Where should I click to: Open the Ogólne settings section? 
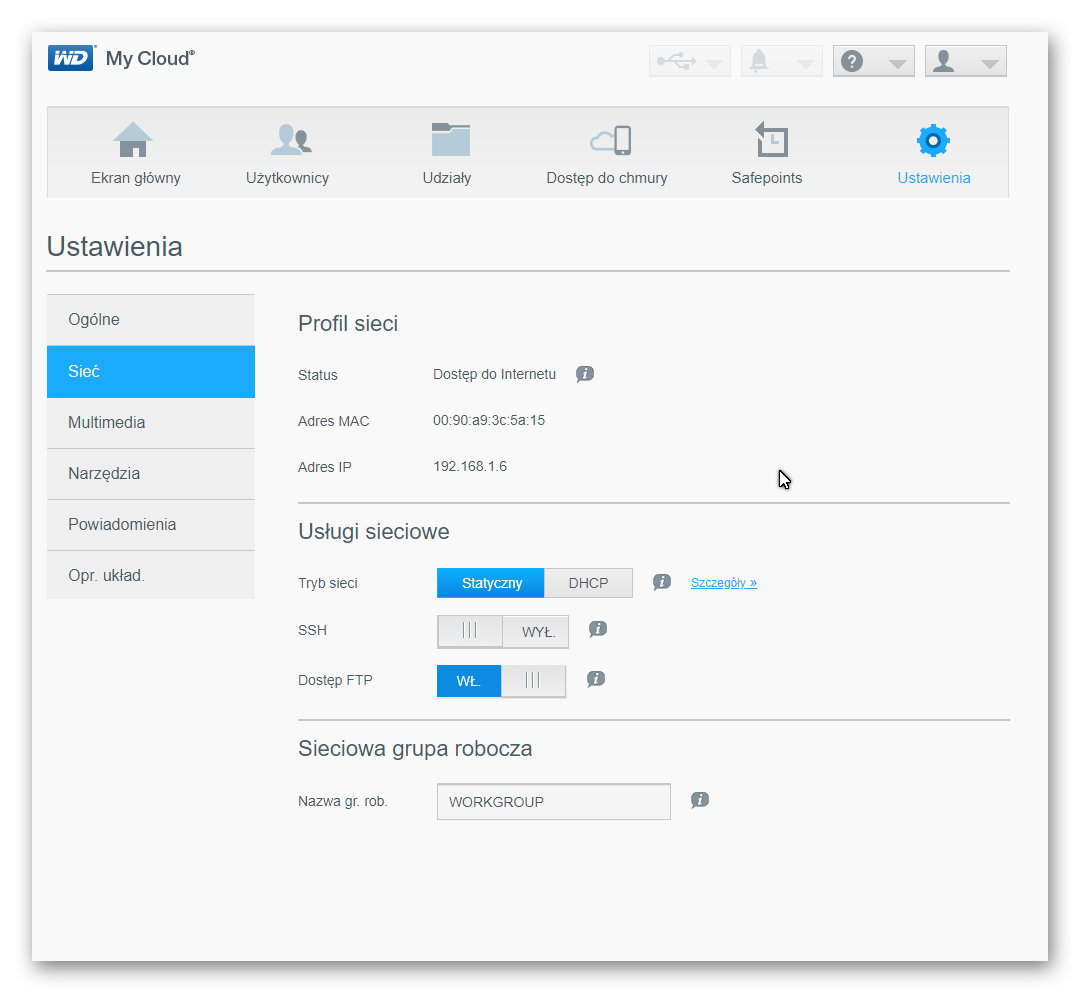click(151, 320)
